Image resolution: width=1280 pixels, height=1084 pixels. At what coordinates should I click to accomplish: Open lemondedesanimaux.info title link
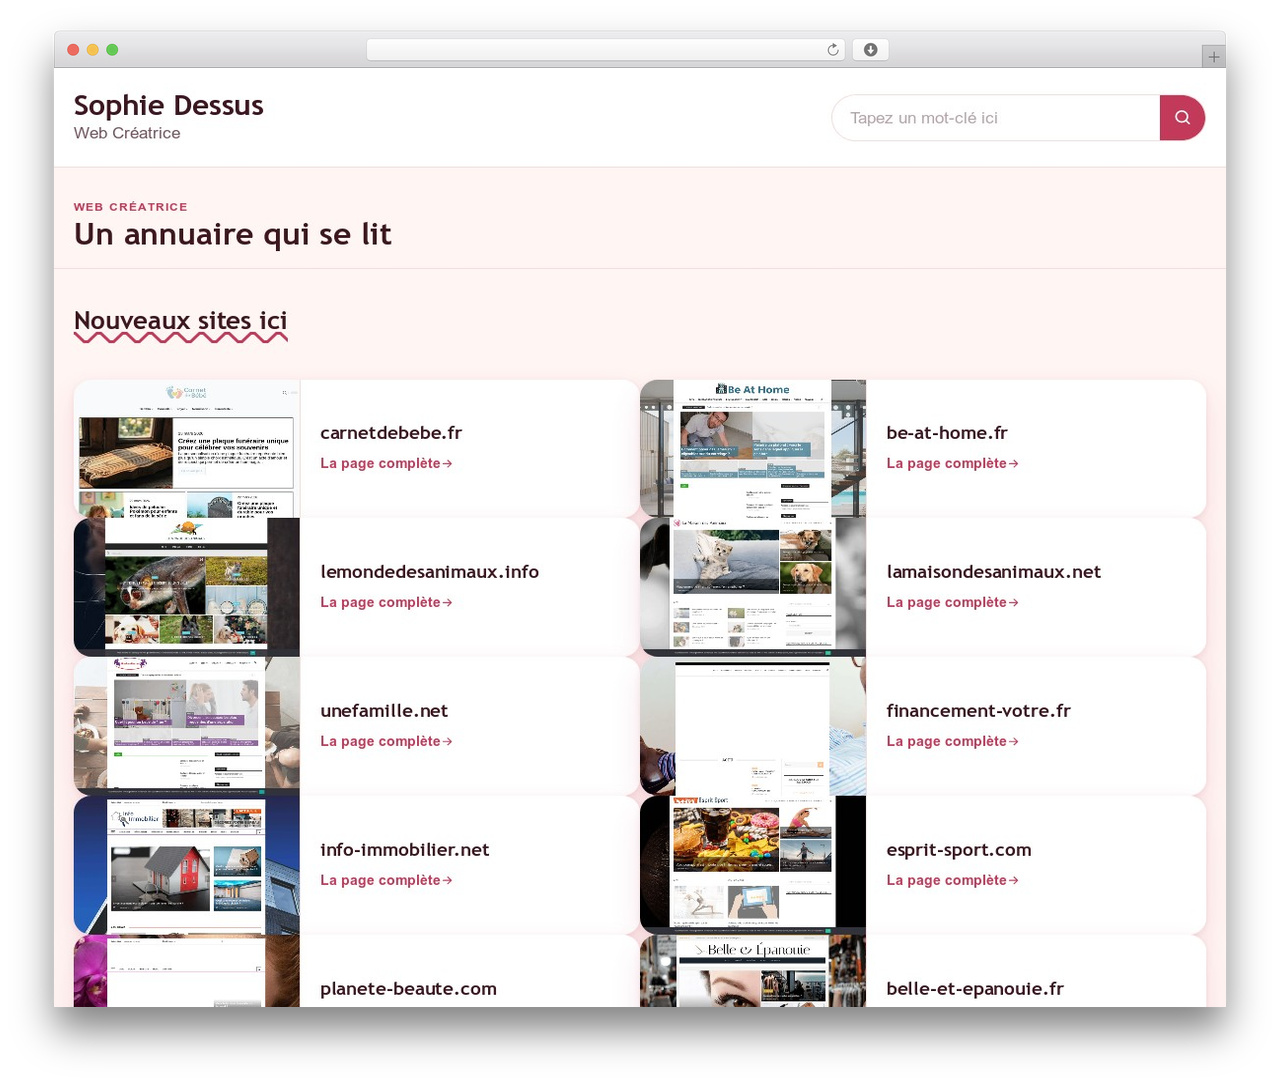pos(429,572)
